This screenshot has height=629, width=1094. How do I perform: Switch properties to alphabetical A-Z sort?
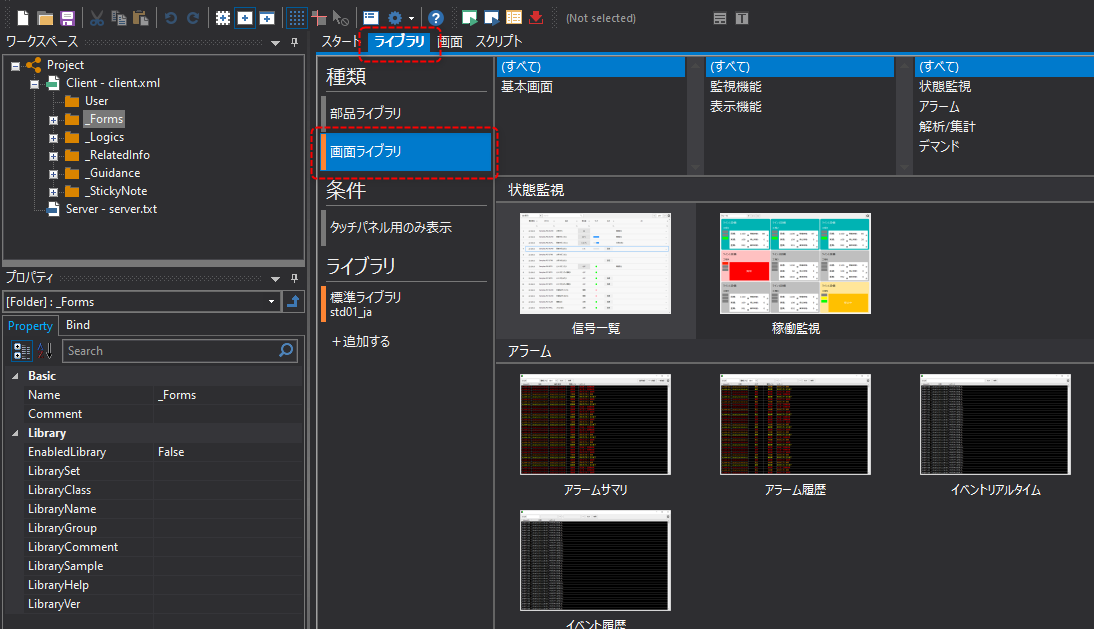pos(45,350)
